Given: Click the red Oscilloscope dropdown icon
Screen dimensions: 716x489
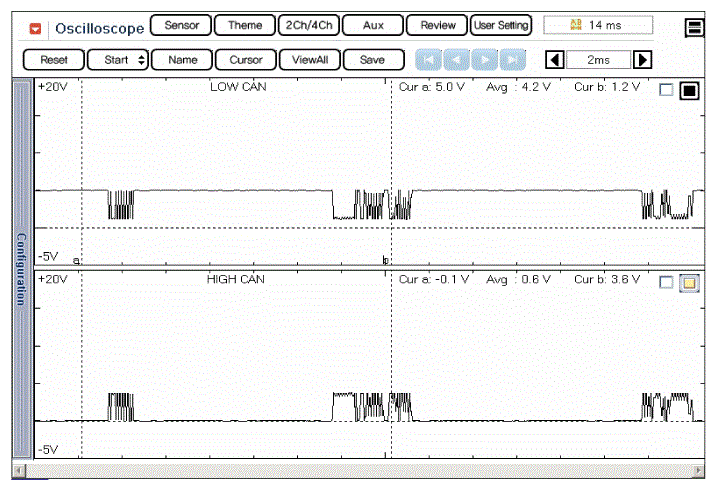Looking at the screenshot, I should pyautogui.click(x=36, y=27).
